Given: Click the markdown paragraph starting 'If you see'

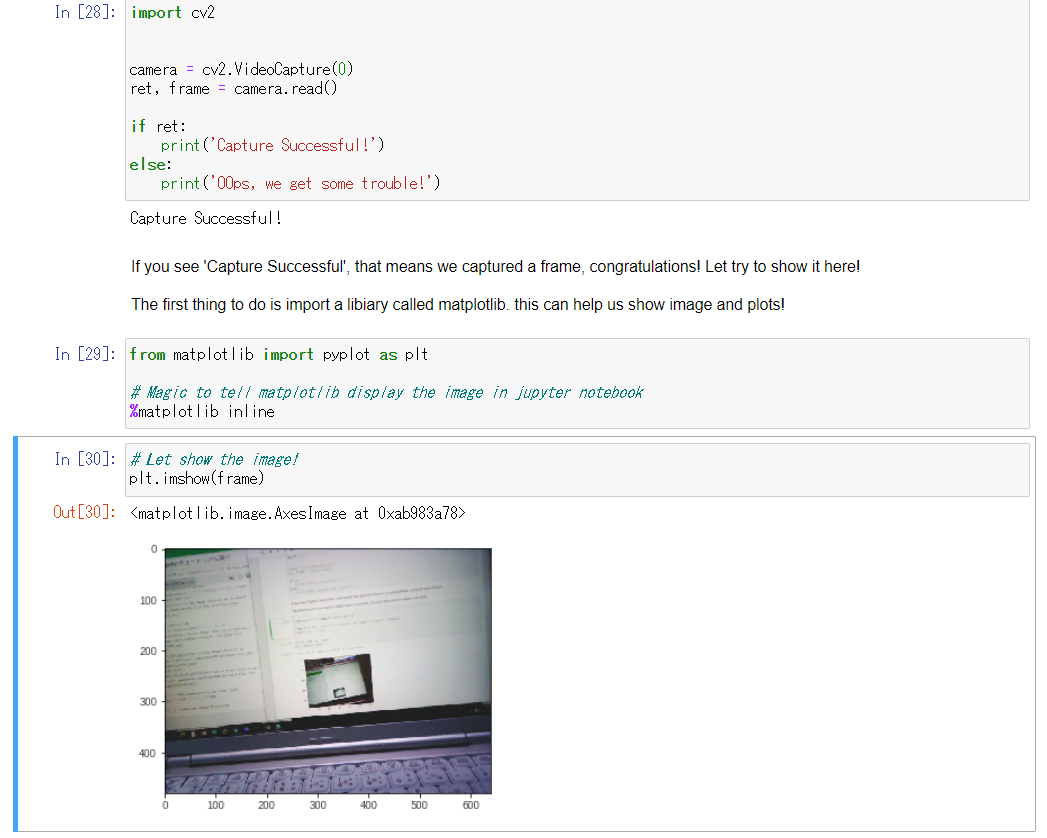Looking at the screenshot, I should pyautogui.click(x=495, y=266).
